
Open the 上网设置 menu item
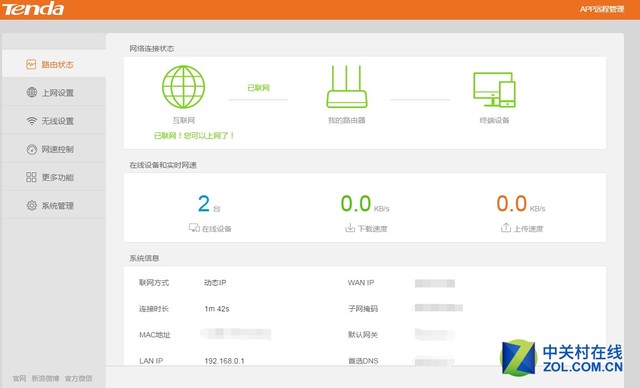pyautogui.click(x=54, y=93)
